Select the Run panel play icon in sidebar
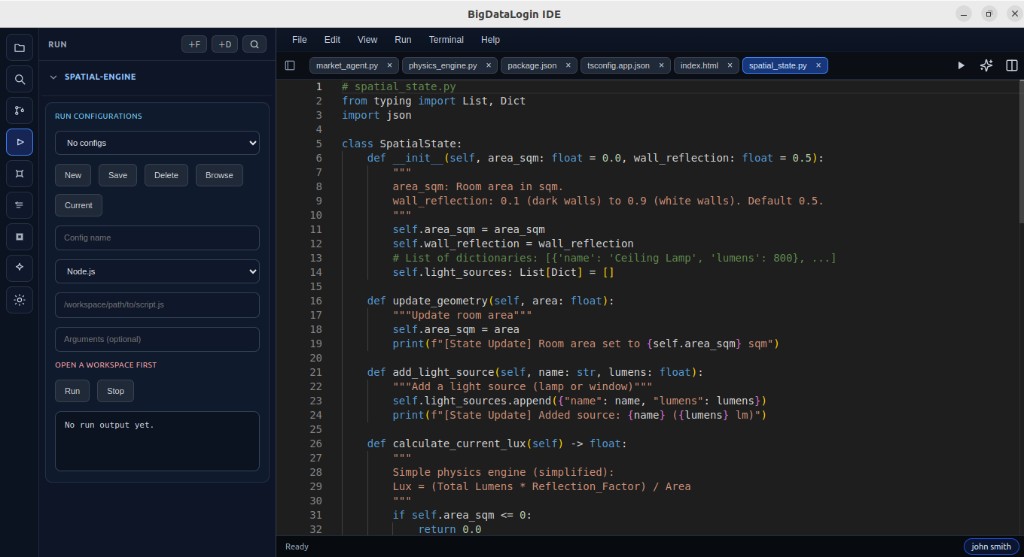This screenshot has height=557, width=1024. (20, 142)
